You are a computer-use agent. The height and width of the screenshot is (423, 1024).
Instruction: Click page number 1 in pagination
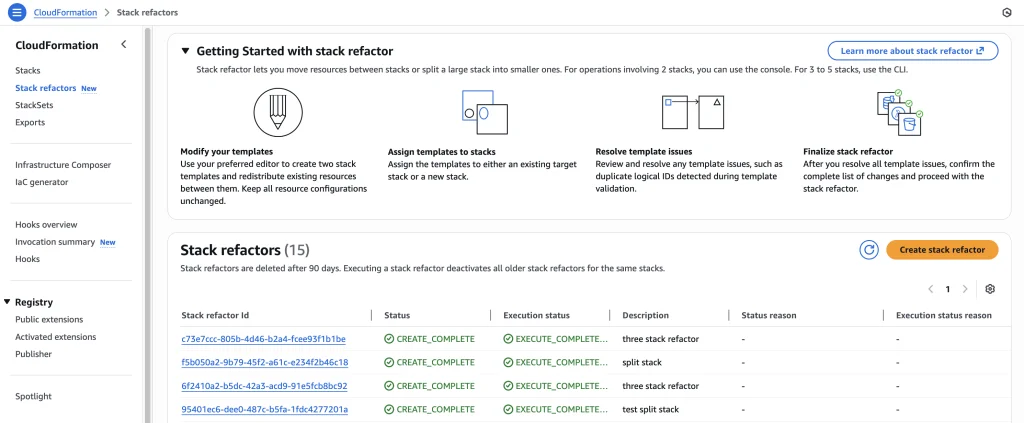pos(948,289)
